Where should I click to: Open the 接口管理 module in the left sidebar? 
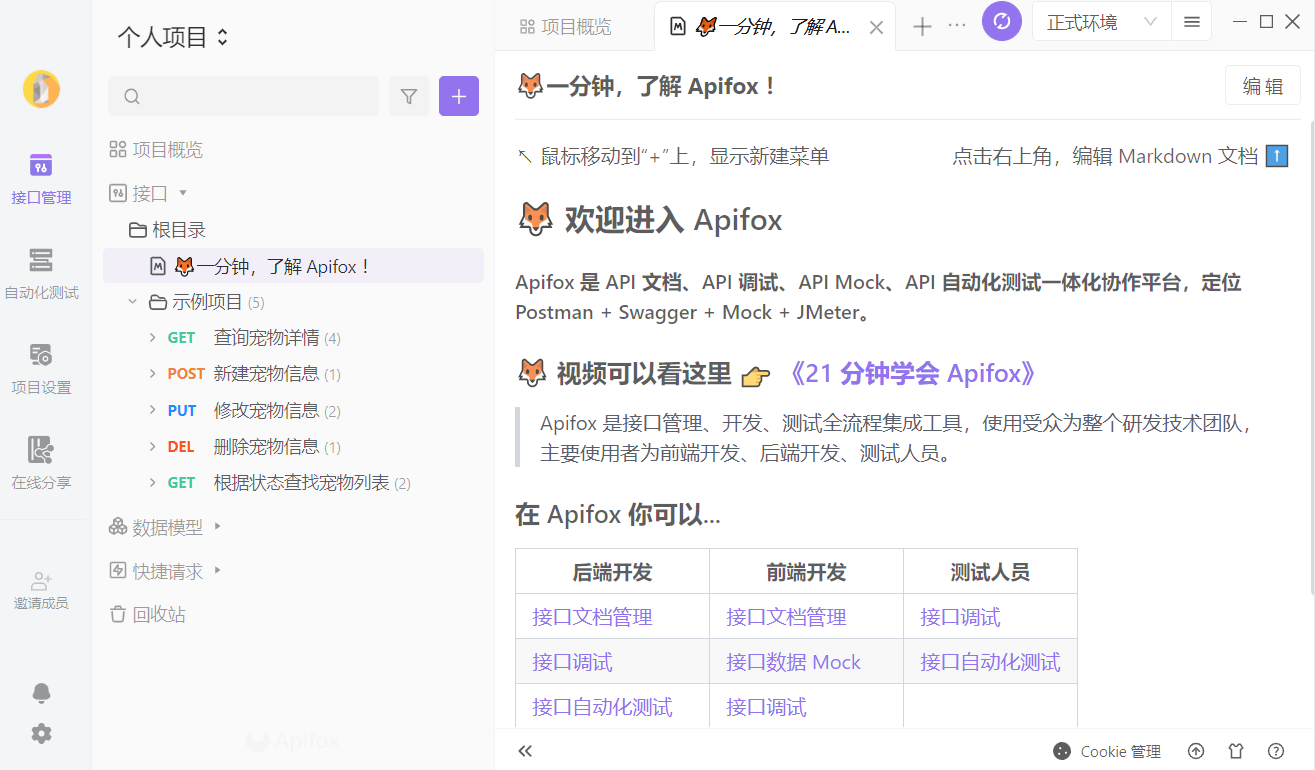41,178
